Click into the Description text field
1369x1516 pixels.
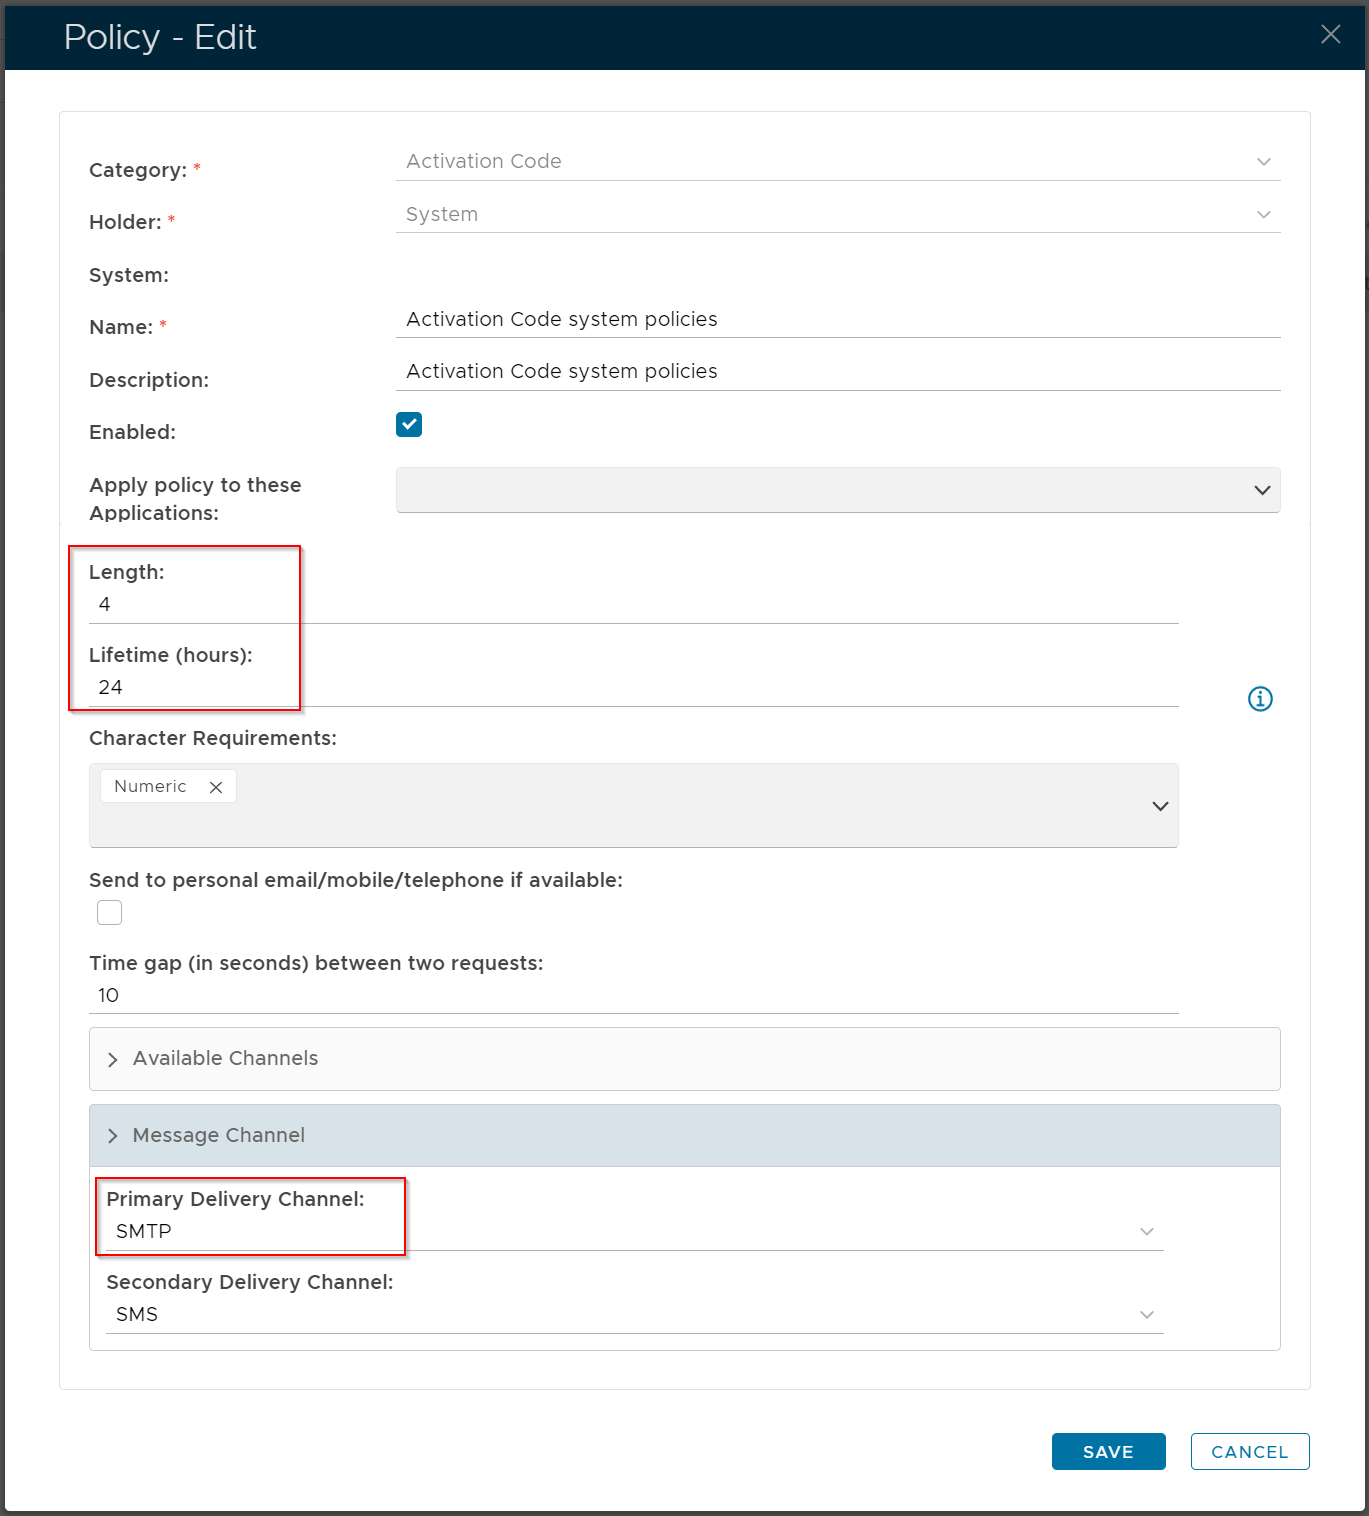click(837, 372)
